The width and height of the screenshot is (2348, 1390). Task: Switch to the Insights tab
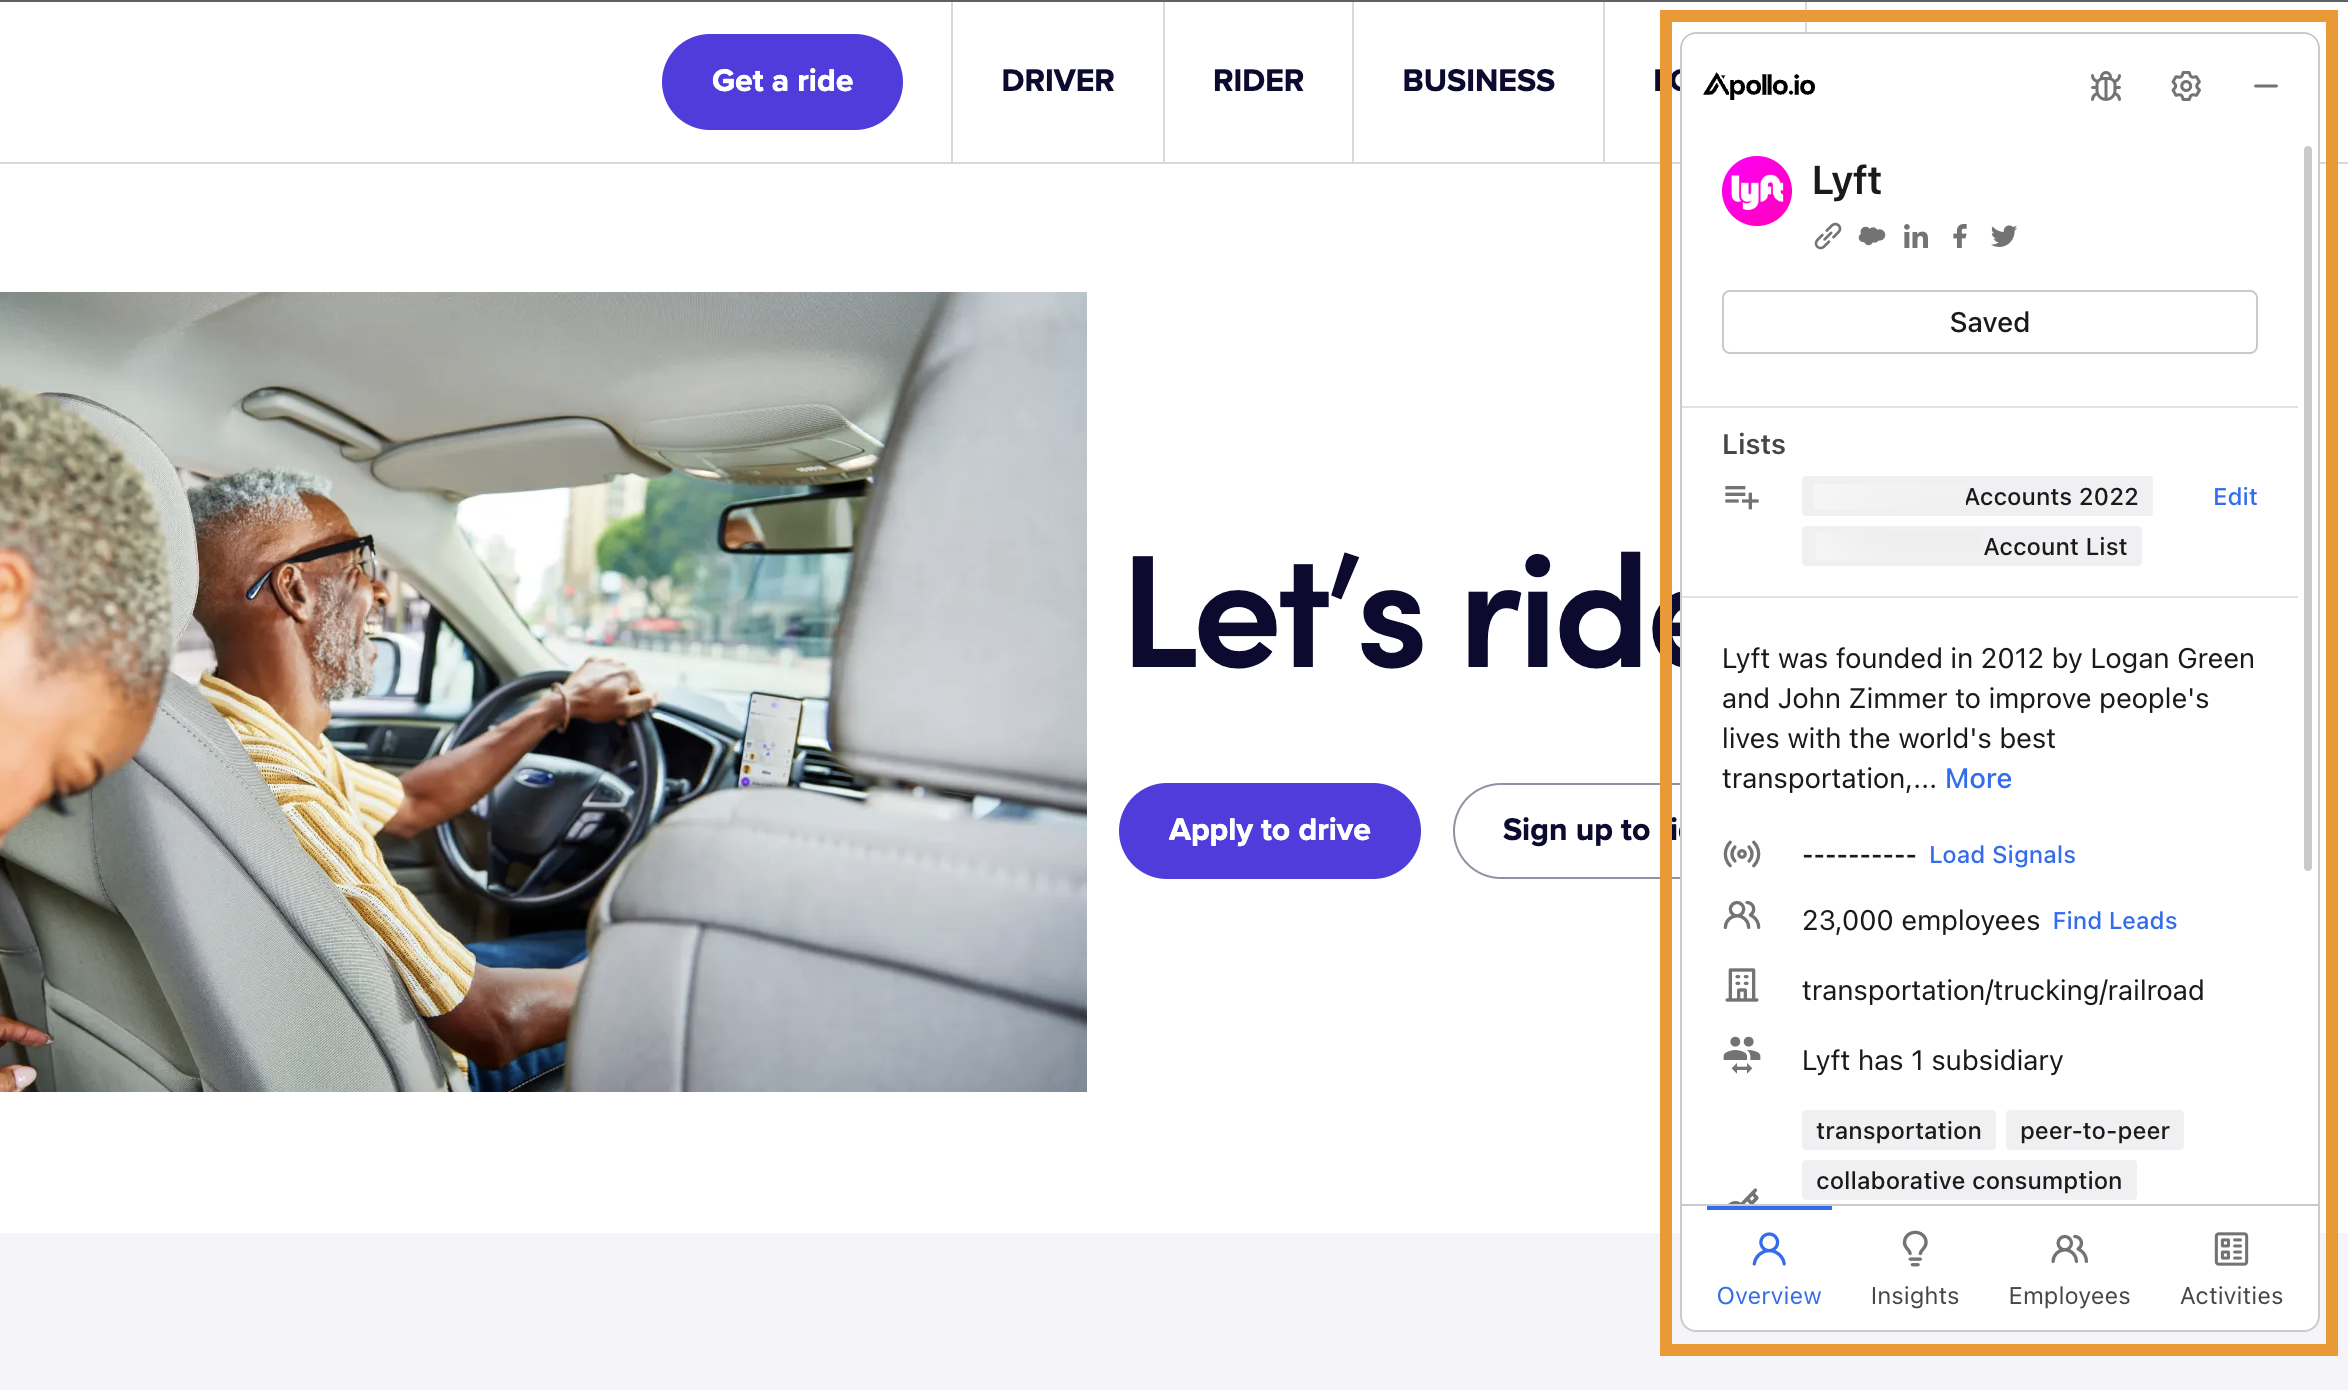click(1915, 1269)
